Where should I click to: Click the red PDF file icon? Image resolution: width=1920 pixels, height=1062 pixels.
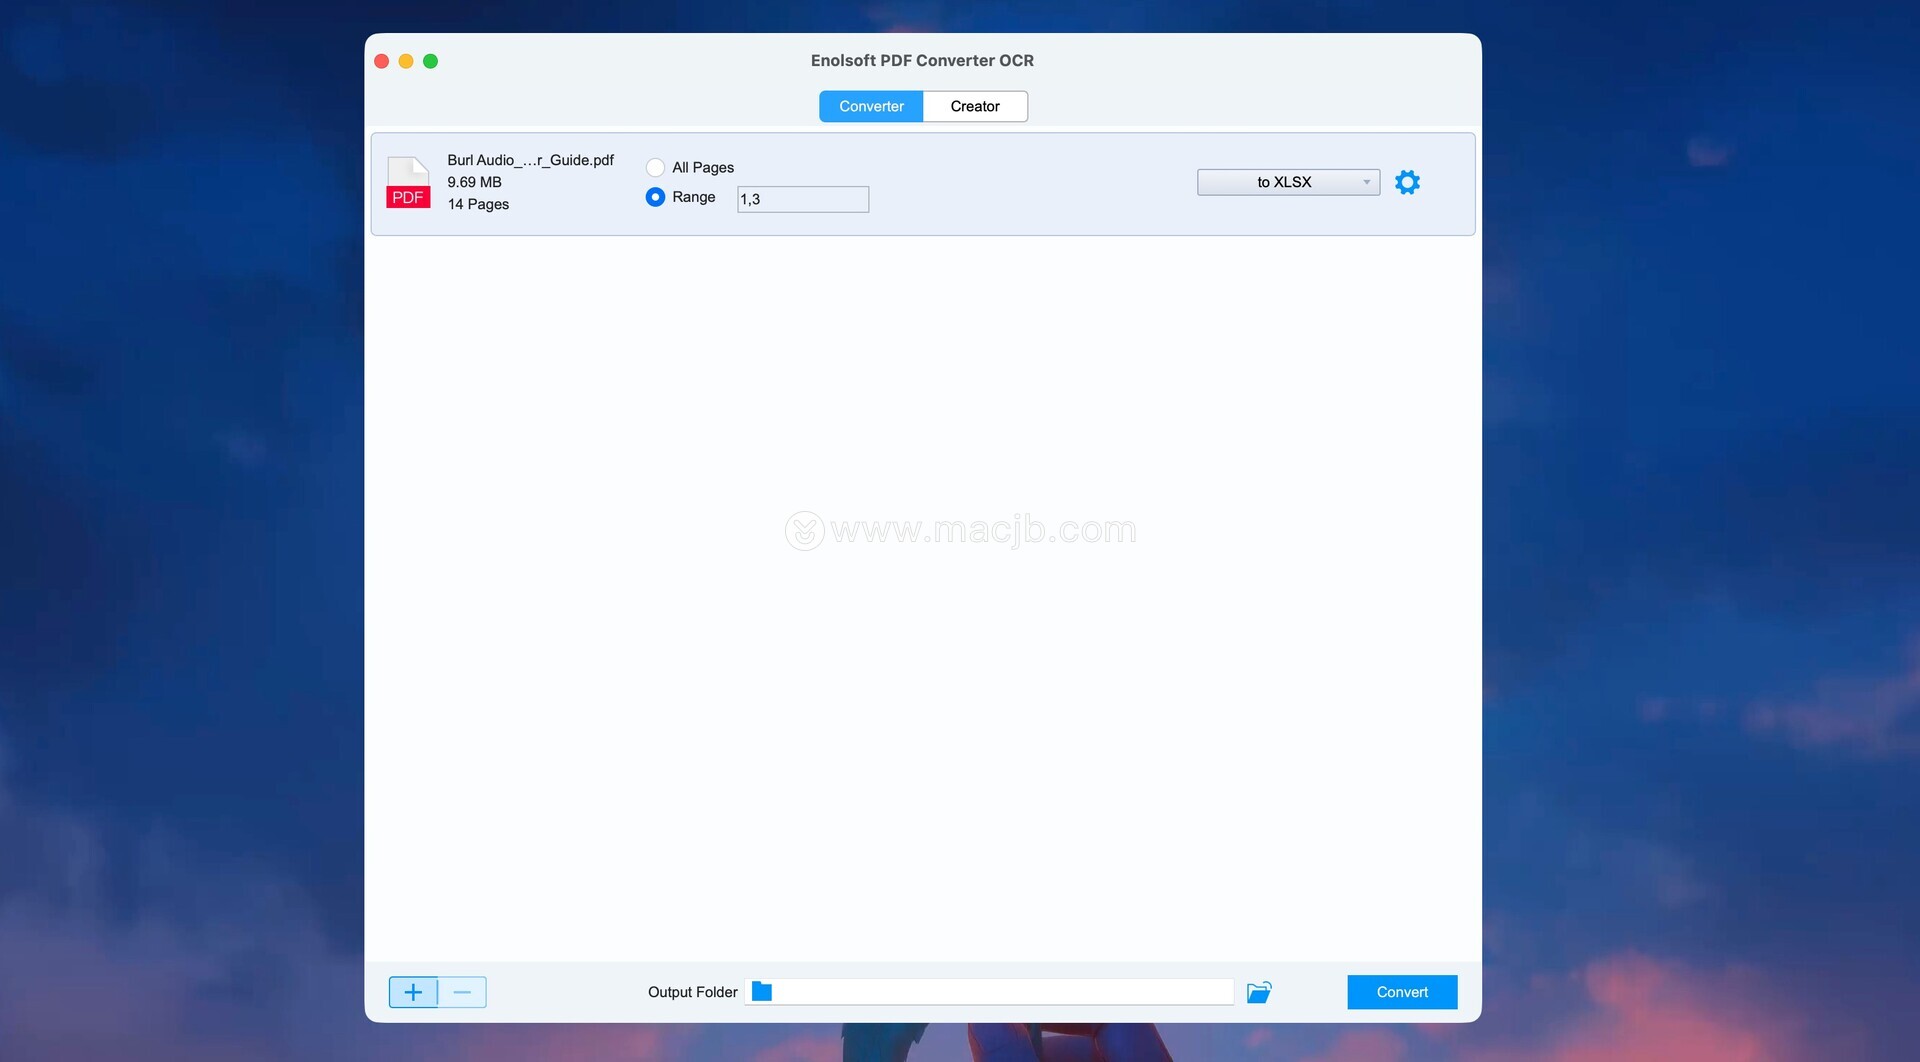408,183
